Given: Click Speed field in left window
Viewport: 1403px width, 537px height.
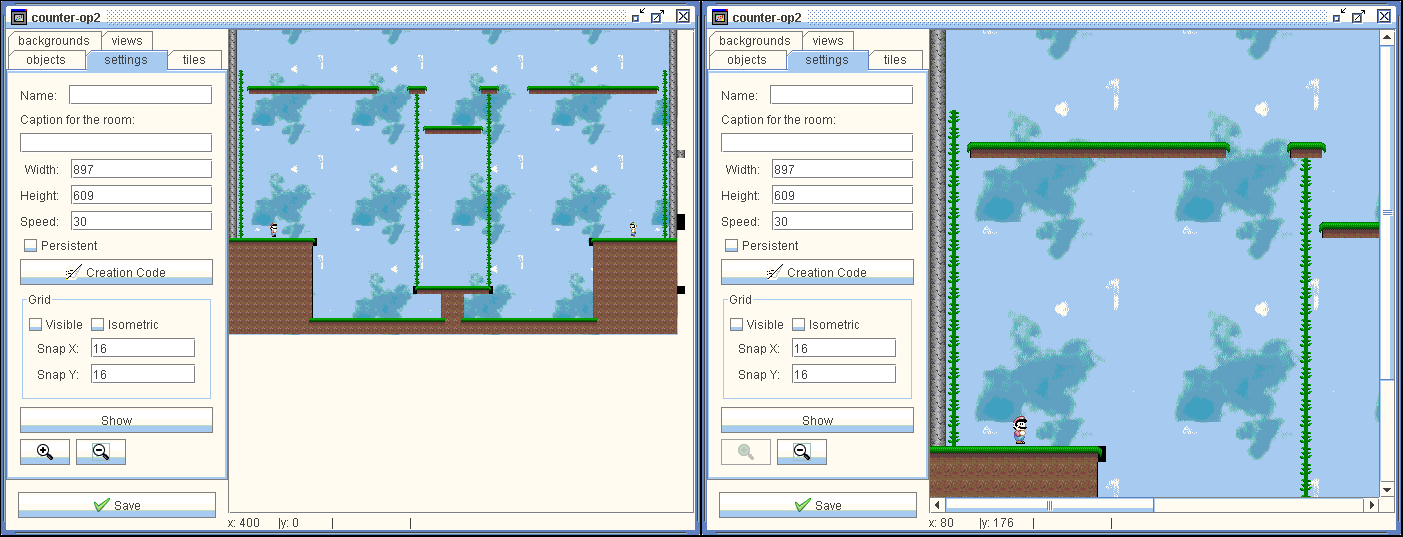Looking at the screenshot, I should (140, 221).
